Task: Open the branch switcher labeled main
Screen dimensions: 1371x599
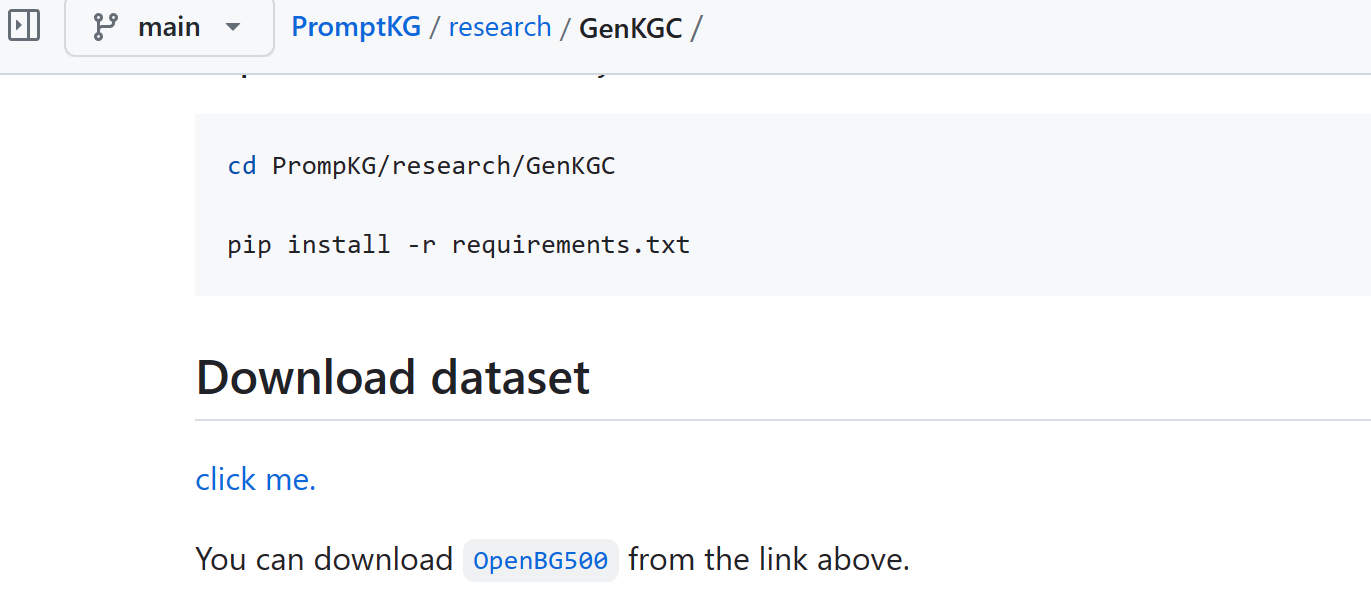Action: pos(169,27)
